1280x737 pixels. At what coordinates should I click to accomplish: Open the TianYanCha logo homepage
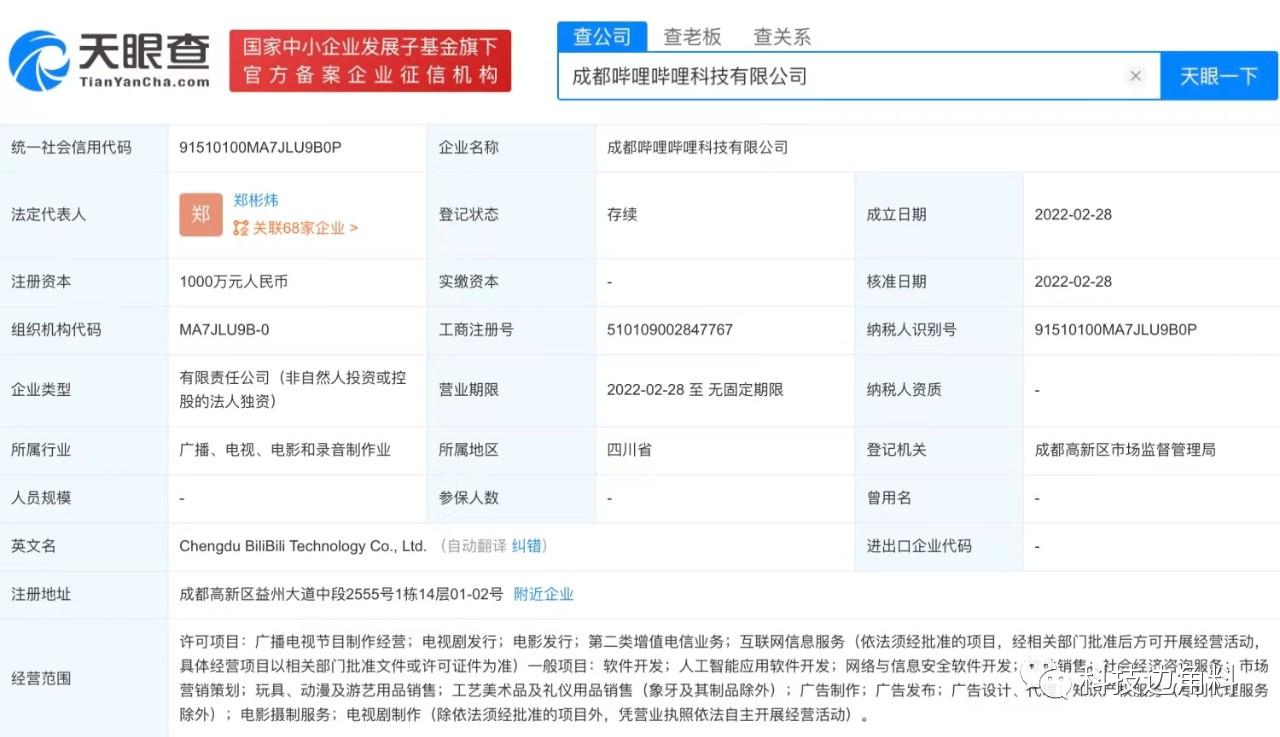point(110,60)
